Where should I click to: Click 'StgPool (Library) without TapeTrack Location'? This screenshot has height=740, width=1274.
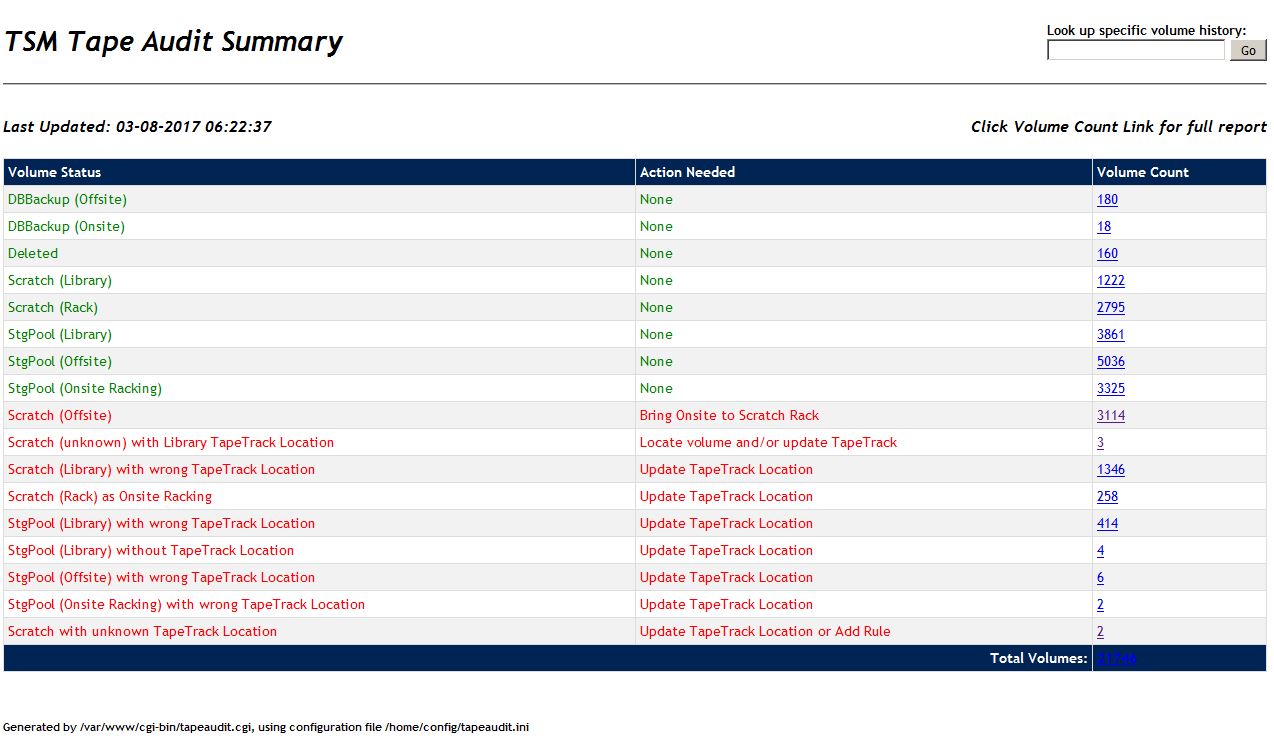[151, 551]
